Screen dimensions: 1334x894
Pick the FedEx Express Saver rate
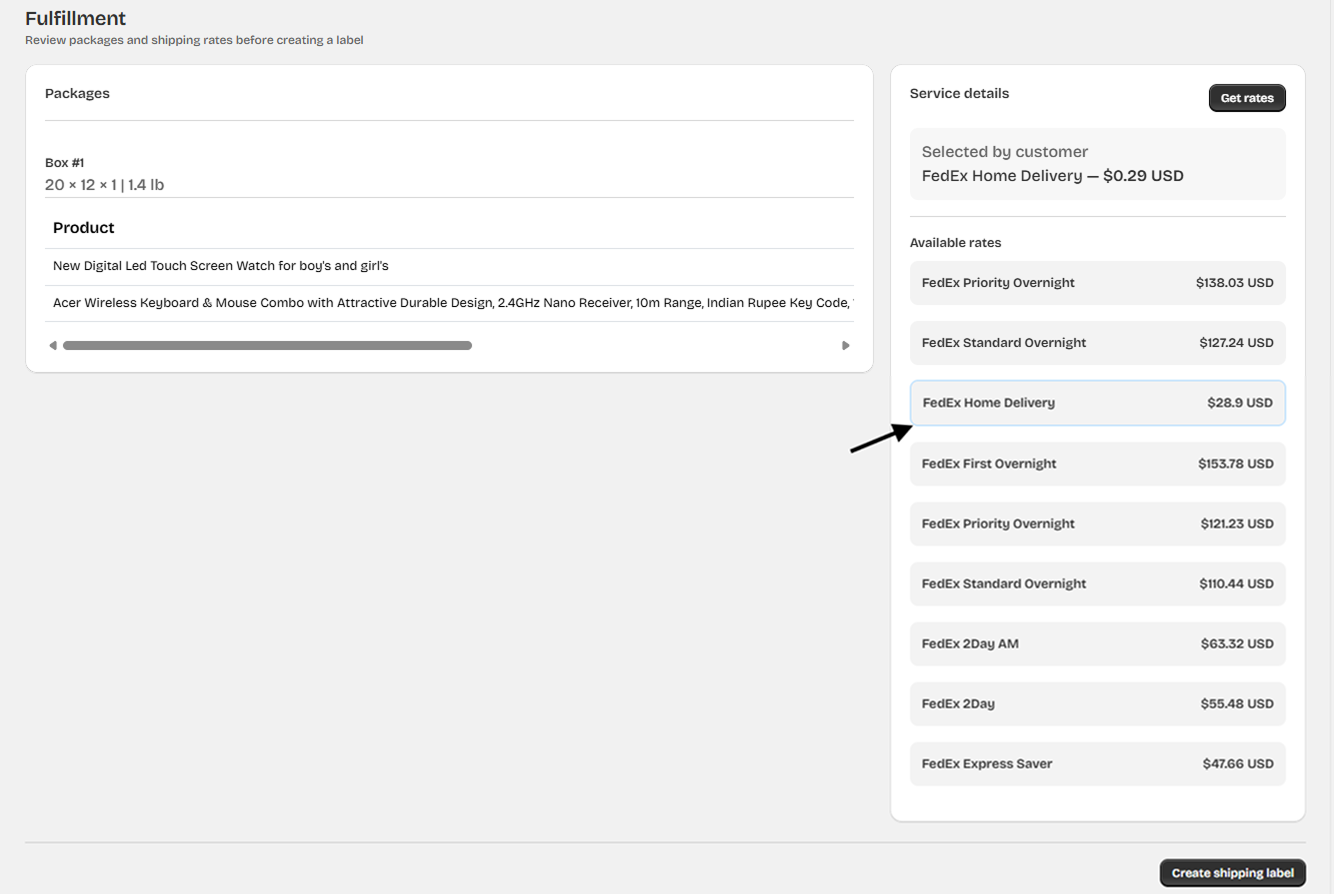(1097, 764)
